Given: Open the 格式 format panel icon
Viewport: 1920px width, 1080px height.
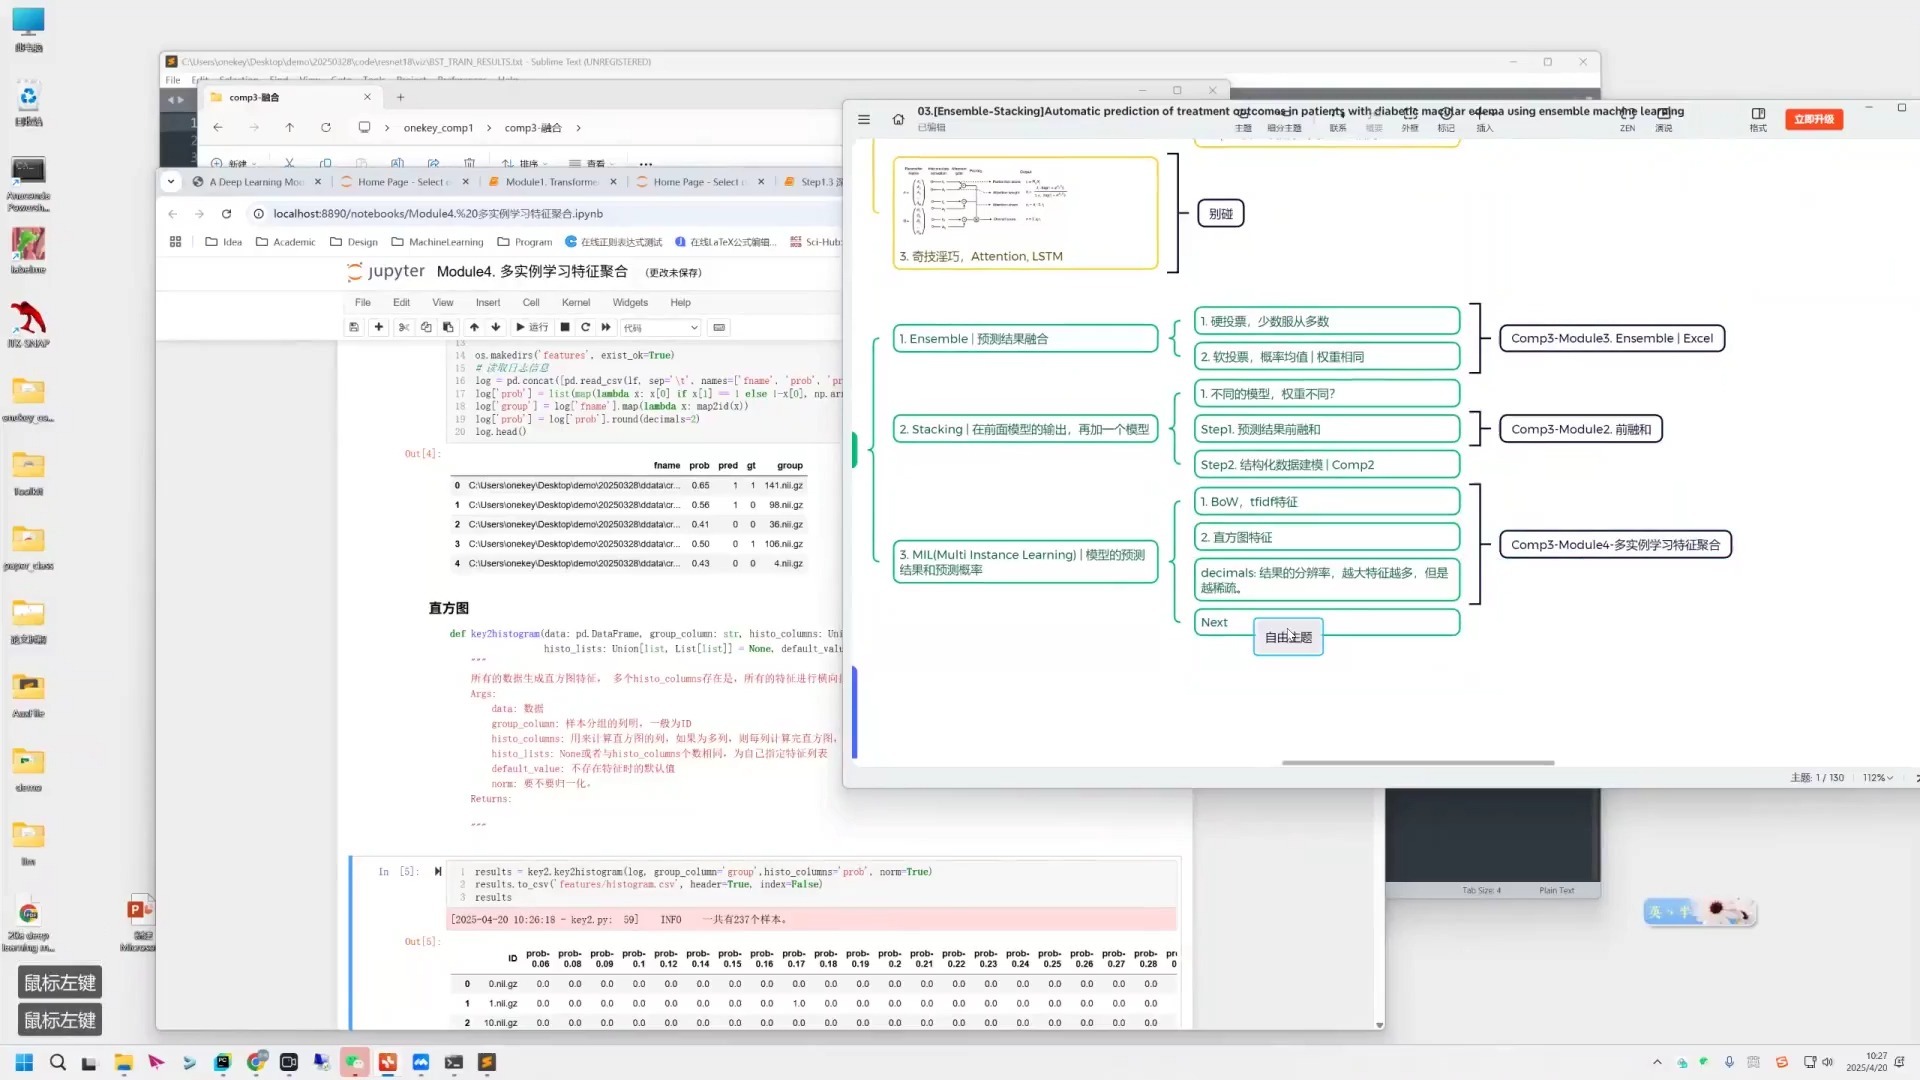Looking at the screenshot, I should coord(1758,119).
